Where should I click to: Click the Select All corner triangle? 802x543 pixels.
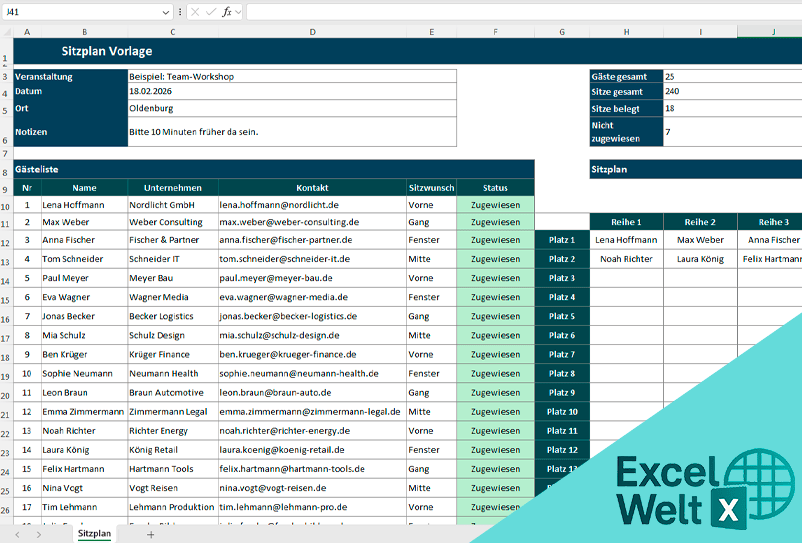(6, 32)
